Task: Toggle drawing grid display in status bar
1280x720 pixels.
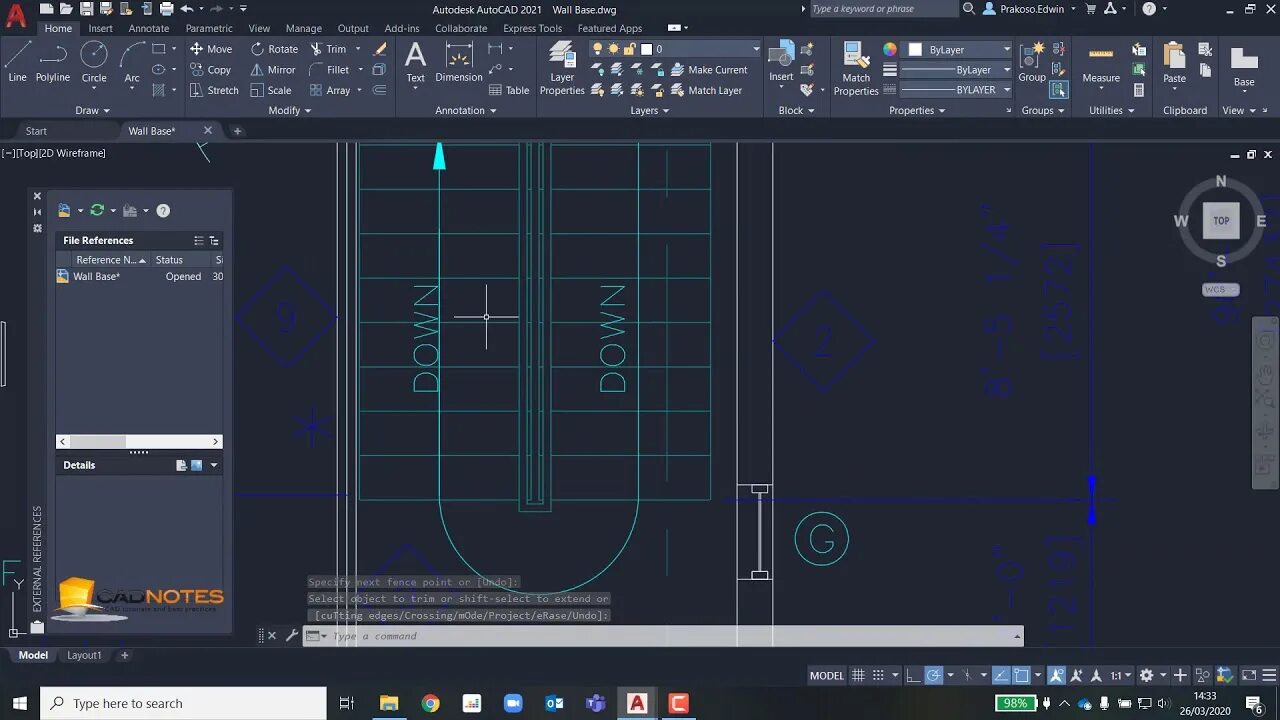Action: (x=858, y=676)
